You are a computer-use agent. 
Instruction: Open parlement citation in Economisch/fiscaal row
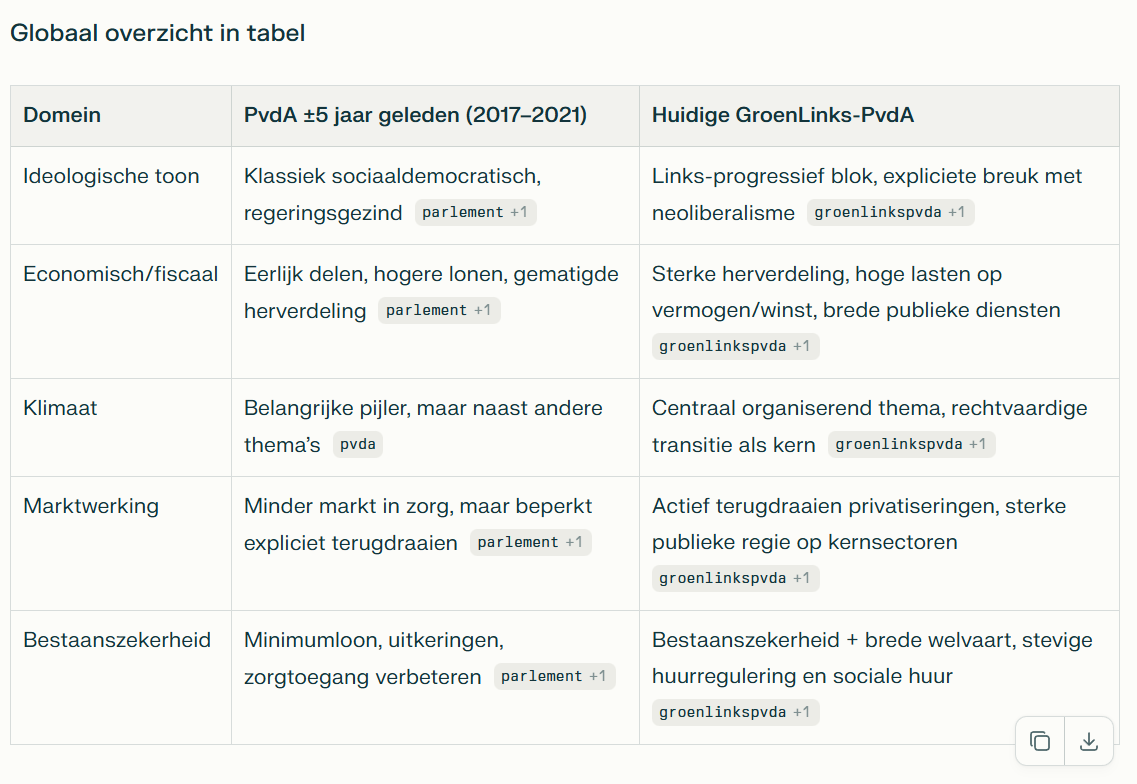pyautogui.click(x=438, y=310)
